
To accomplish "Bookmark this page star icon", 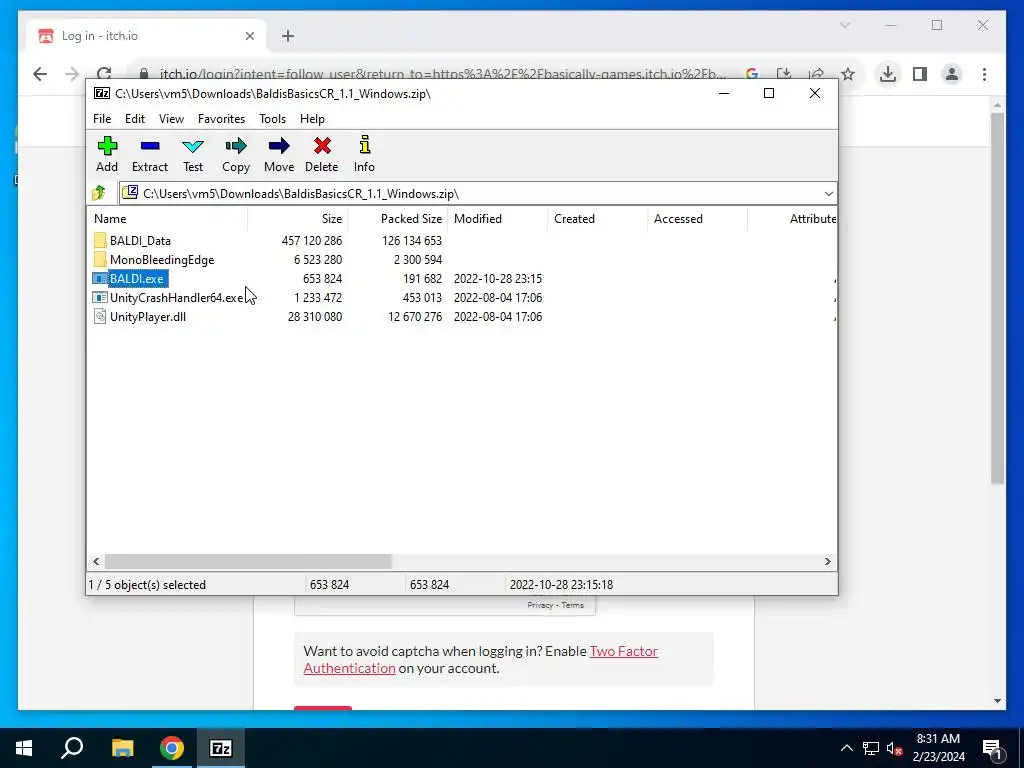I will pyautogui.click(x=848, y=74).
